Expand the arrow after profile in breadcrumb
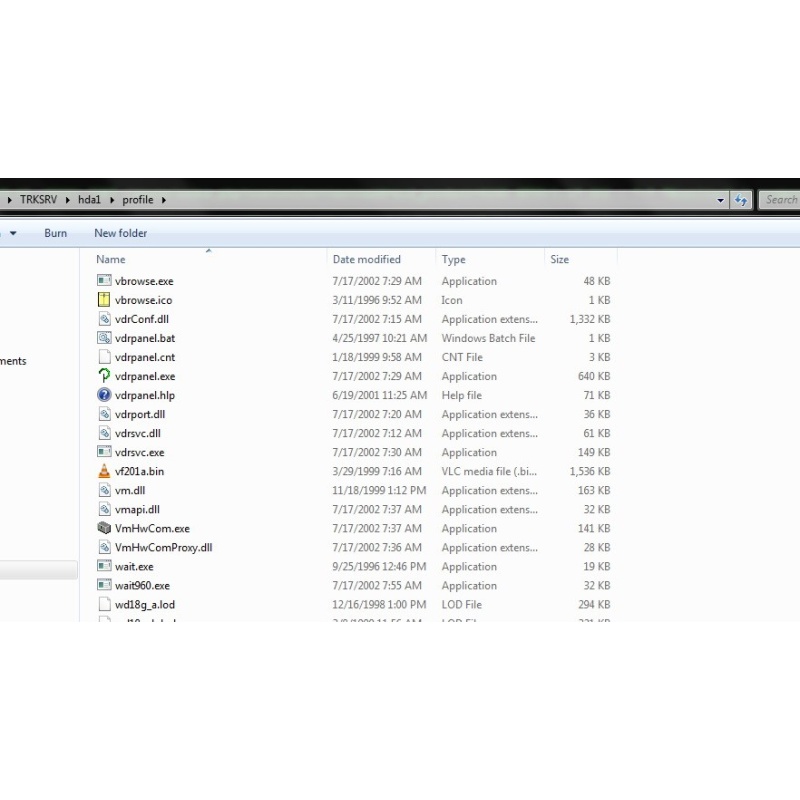The width and height of the screenshot is (800, 800). click(x=163, y=200)
